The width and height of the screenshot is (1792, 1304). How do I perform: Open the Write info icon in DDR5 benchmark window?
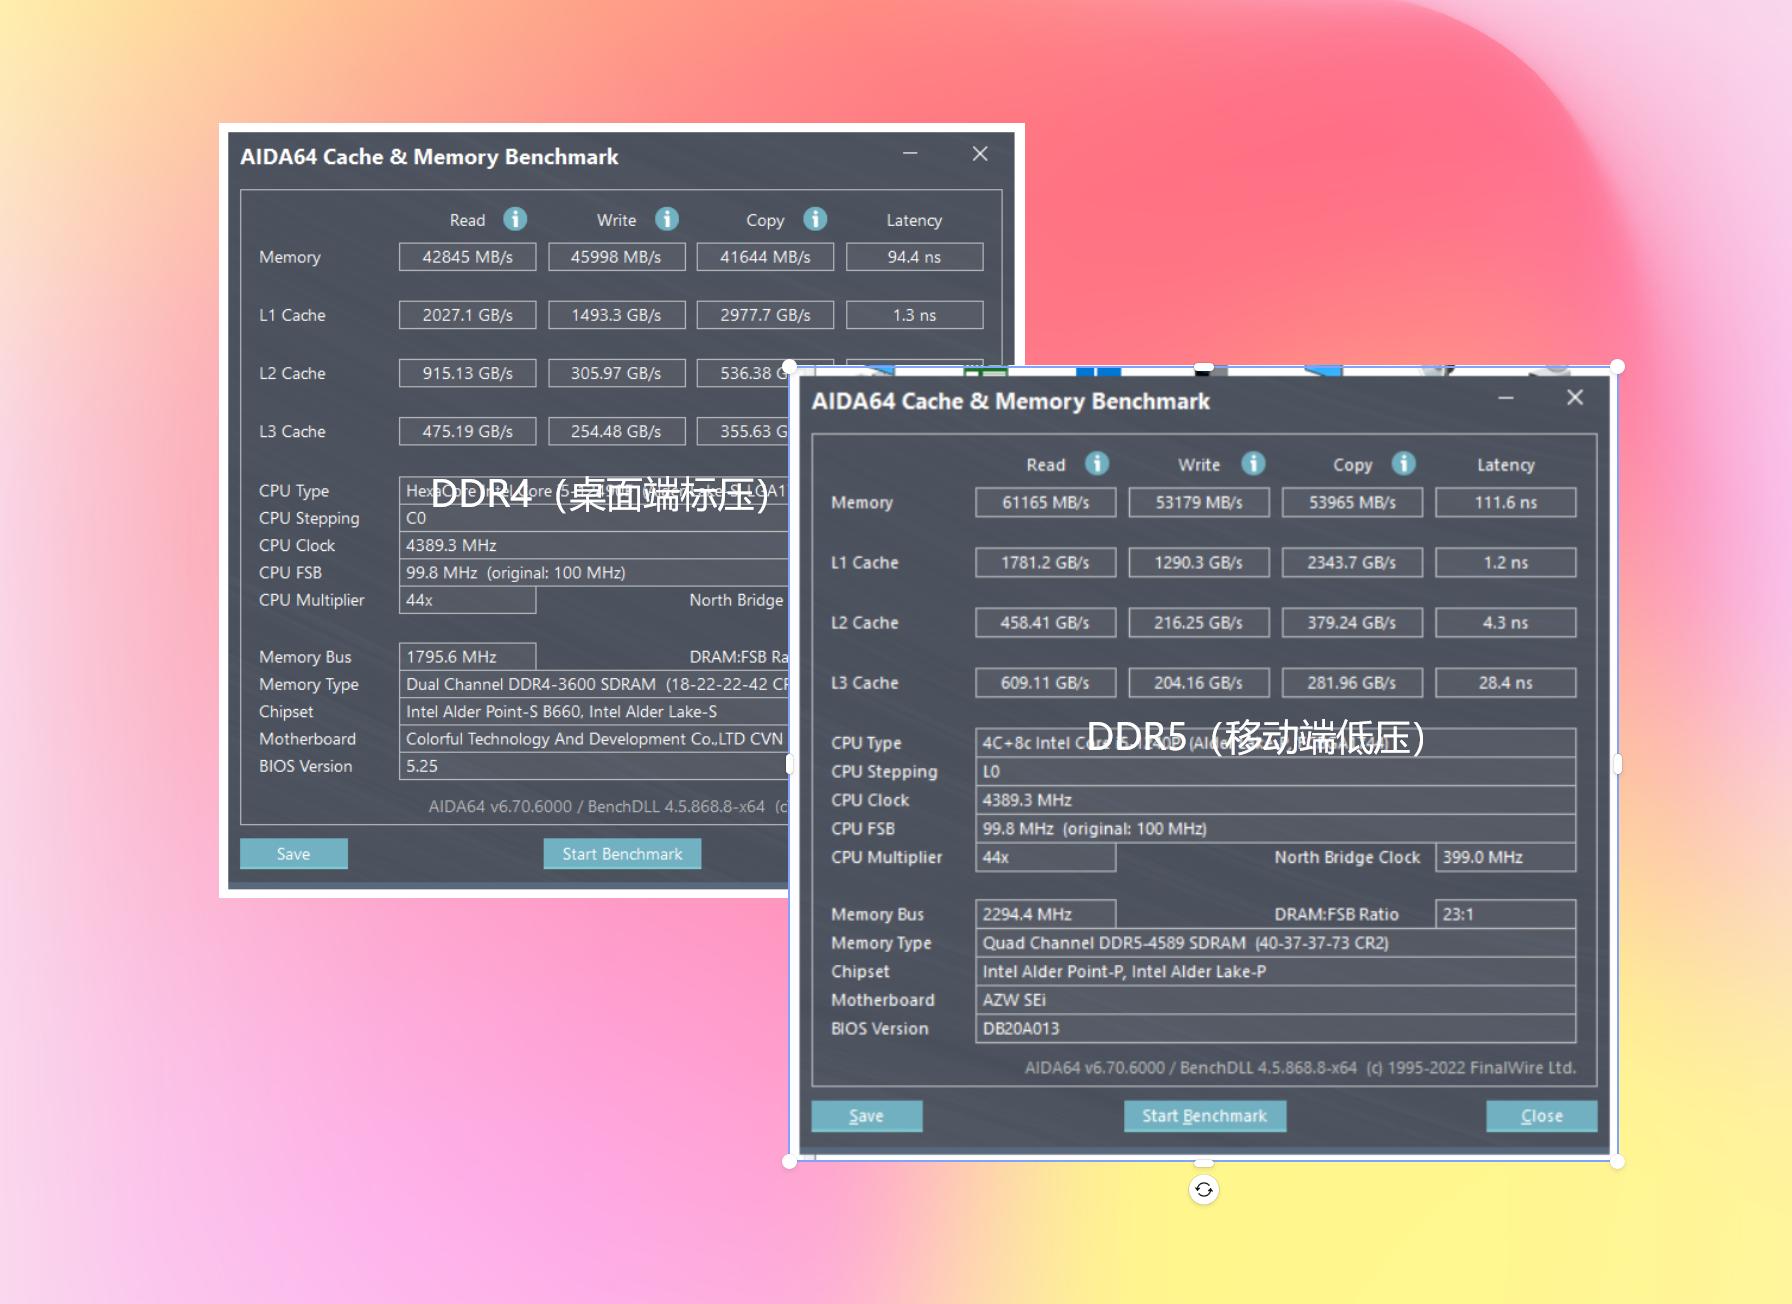coord(1253,464)
